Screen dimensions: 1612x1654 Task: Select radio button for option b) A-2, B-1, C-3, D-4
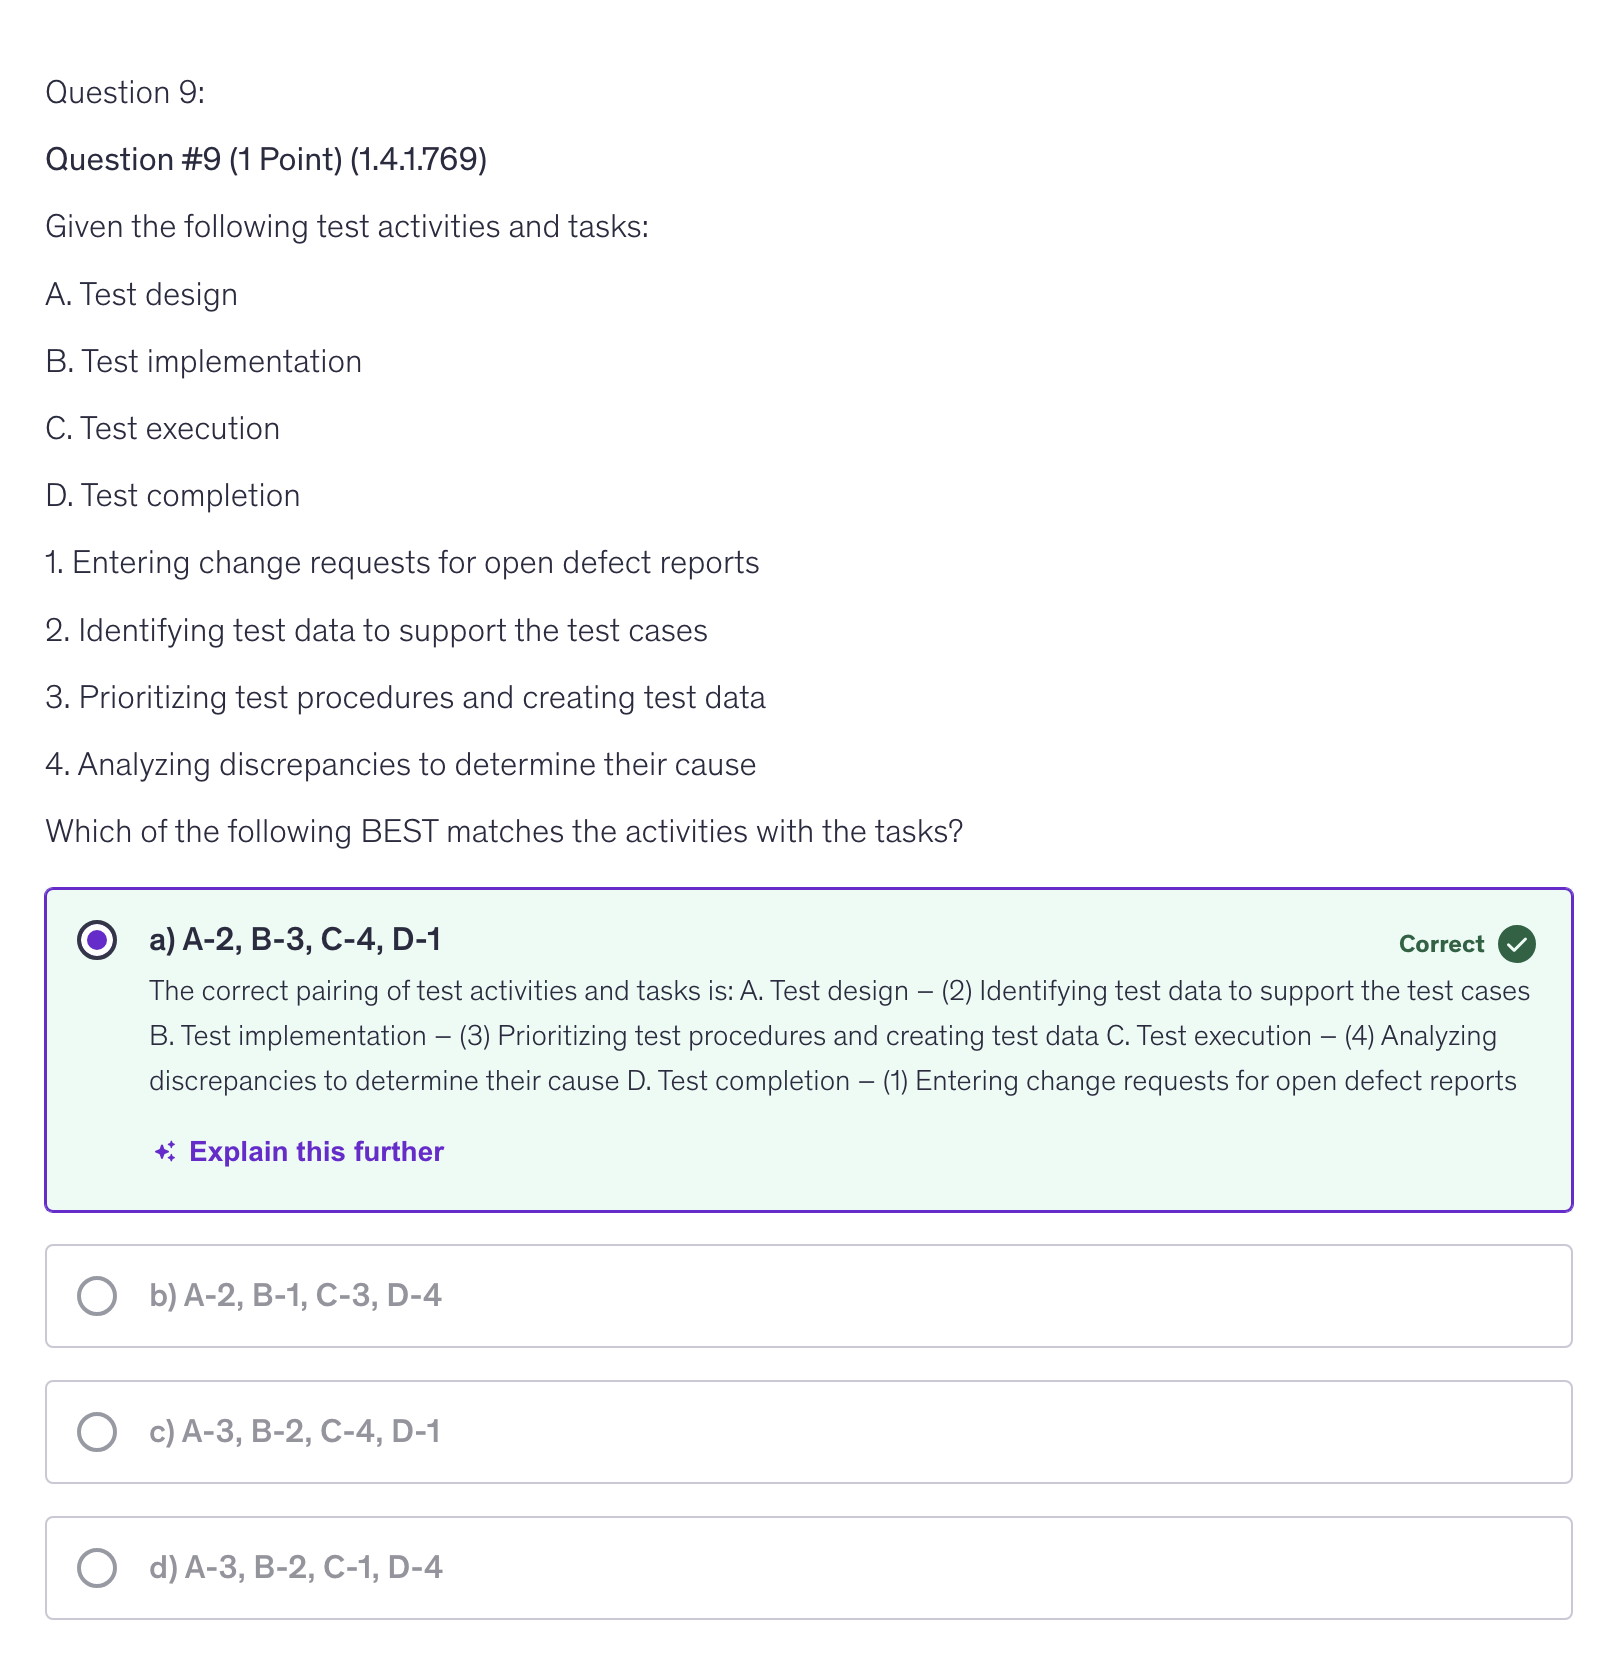[97, 1296]
